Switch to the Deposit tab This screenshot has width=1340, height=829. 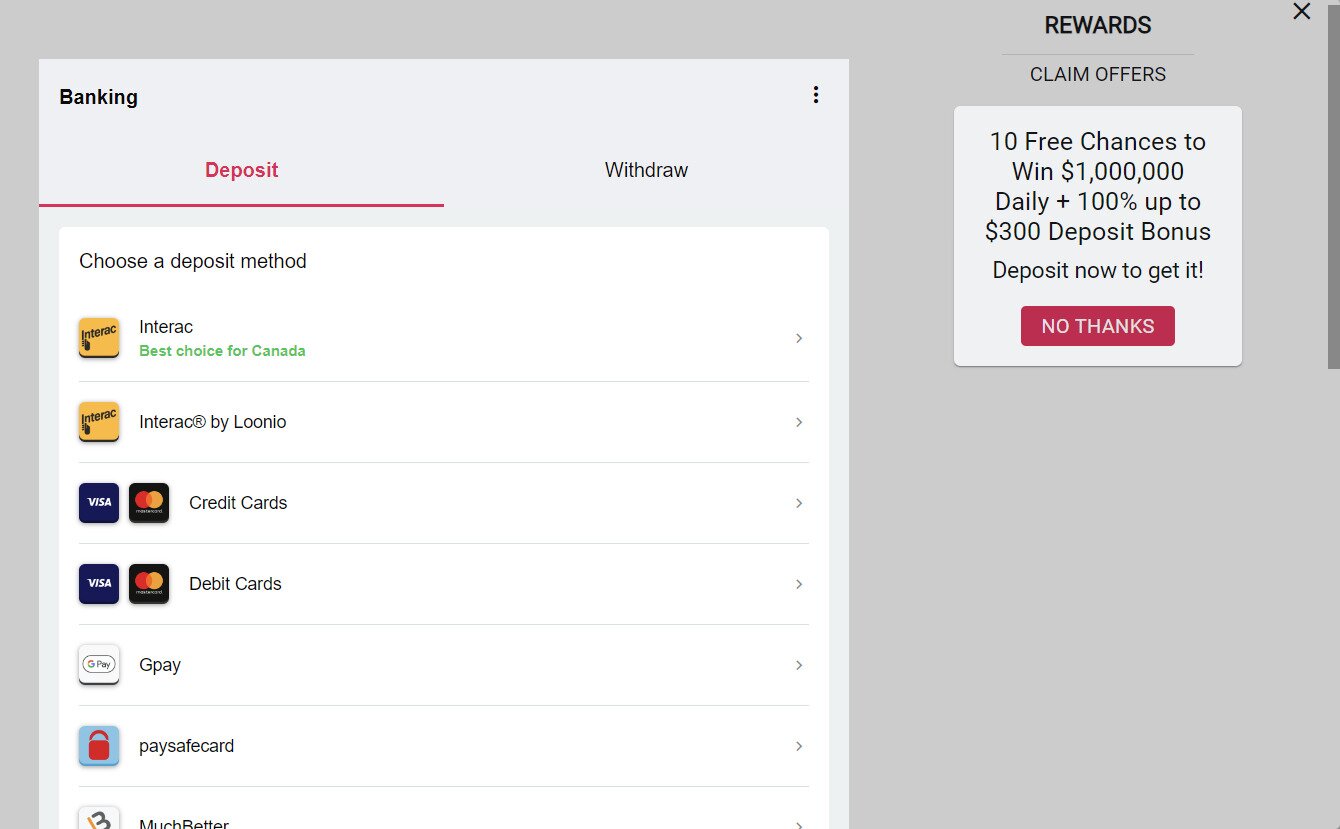(241, 170)
